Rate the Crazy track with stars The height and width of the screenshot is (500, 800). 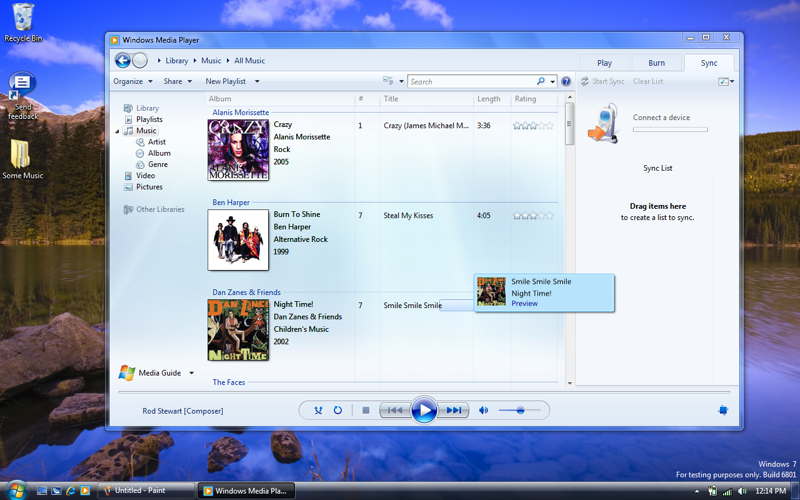click(533, 126)
